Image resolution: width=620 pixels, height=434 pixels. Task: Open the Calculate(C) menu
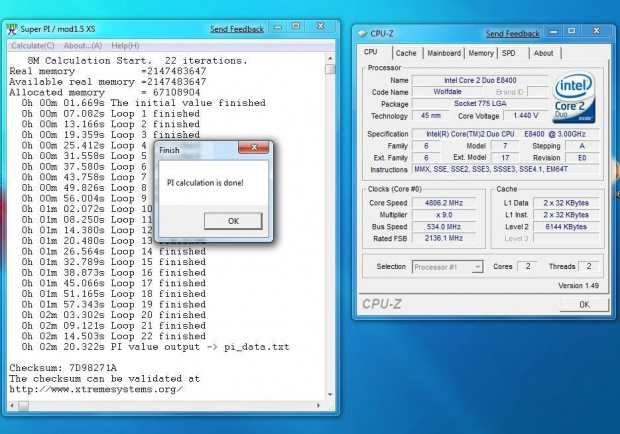tap(33, 45)
